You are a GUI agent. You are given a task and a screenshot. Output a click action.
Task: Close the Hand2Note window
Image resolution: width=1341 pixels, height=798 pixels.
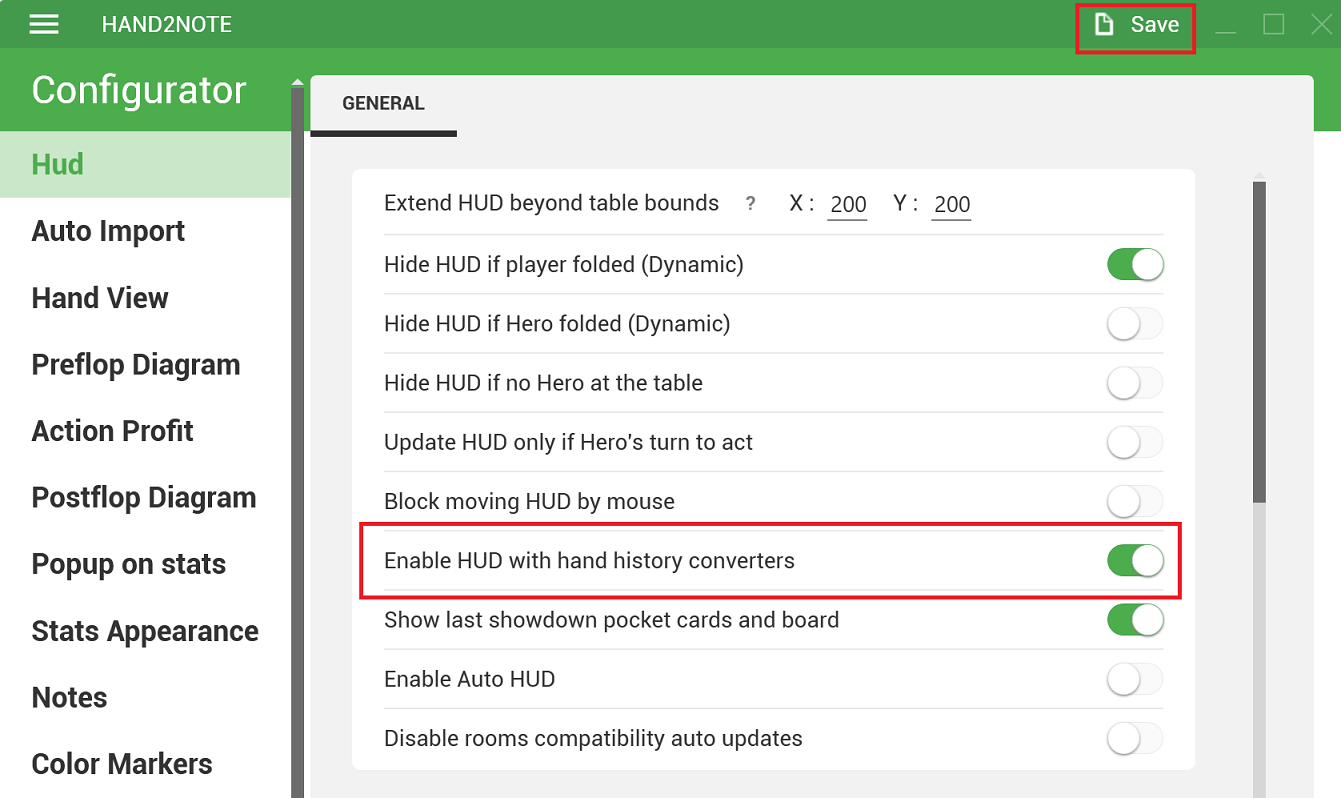(1322, 24)
